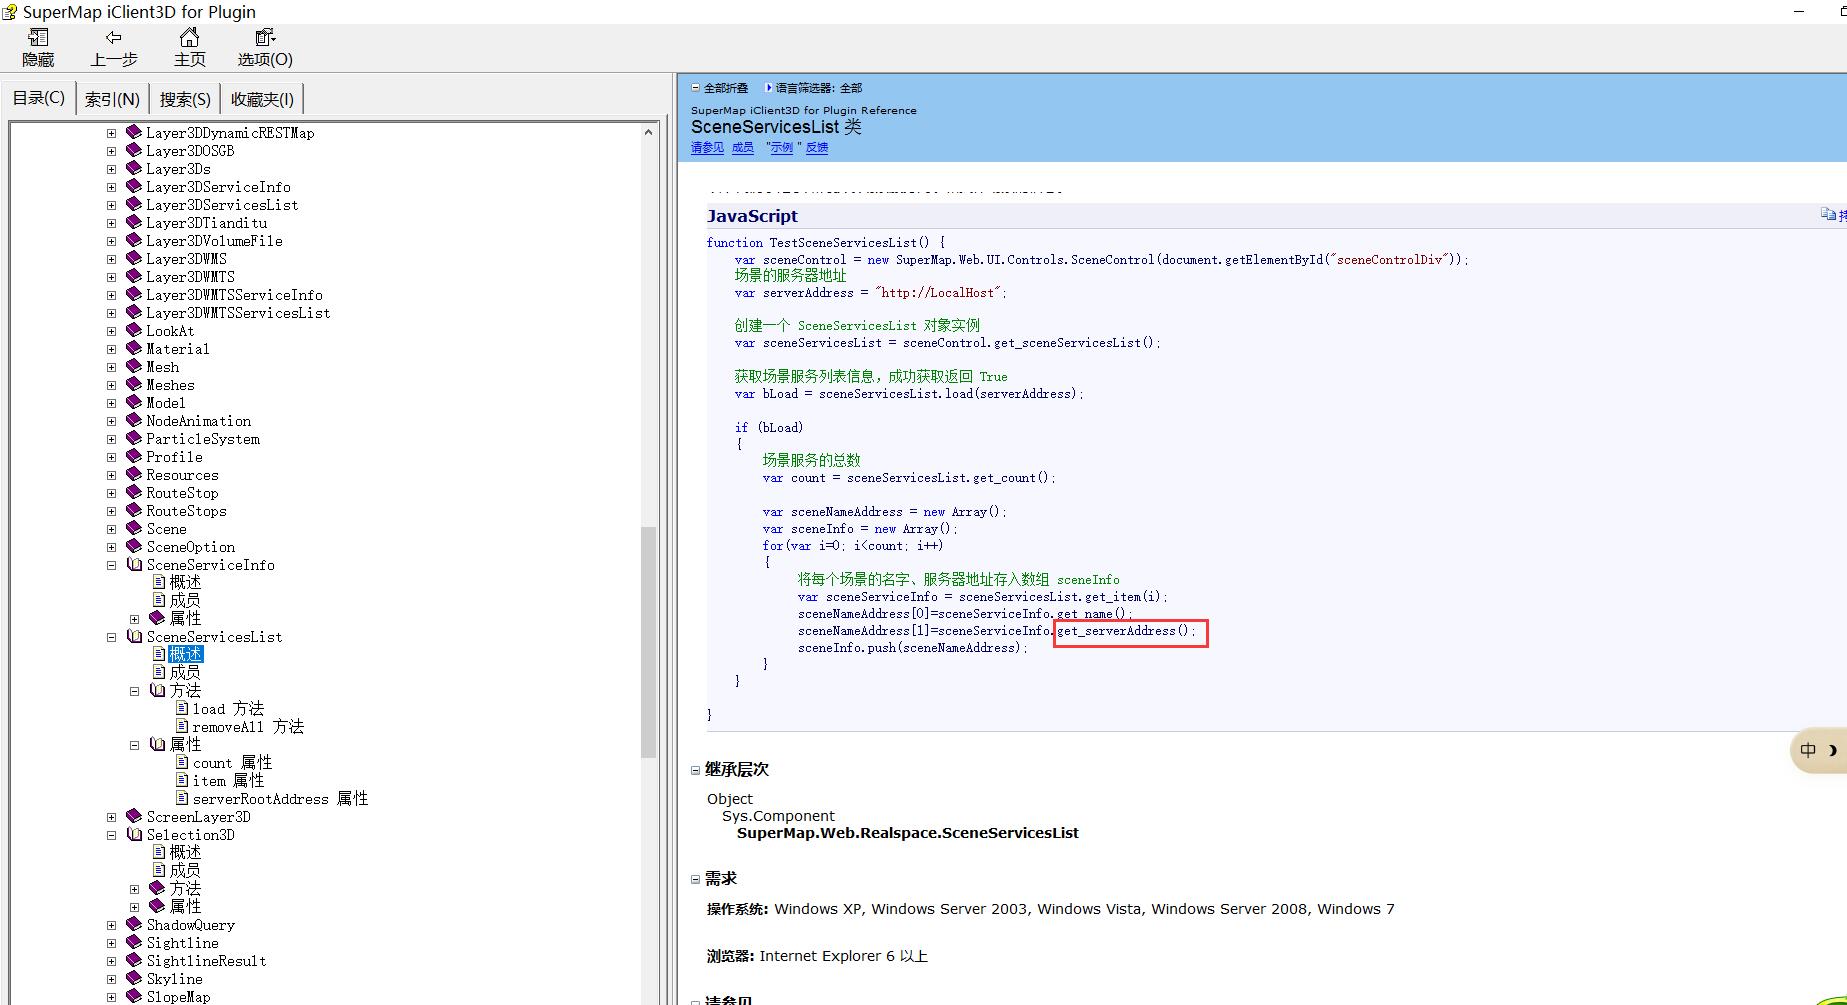Click the tree scrollbar up arrow

pyautogui.click(x=648, y=132)
